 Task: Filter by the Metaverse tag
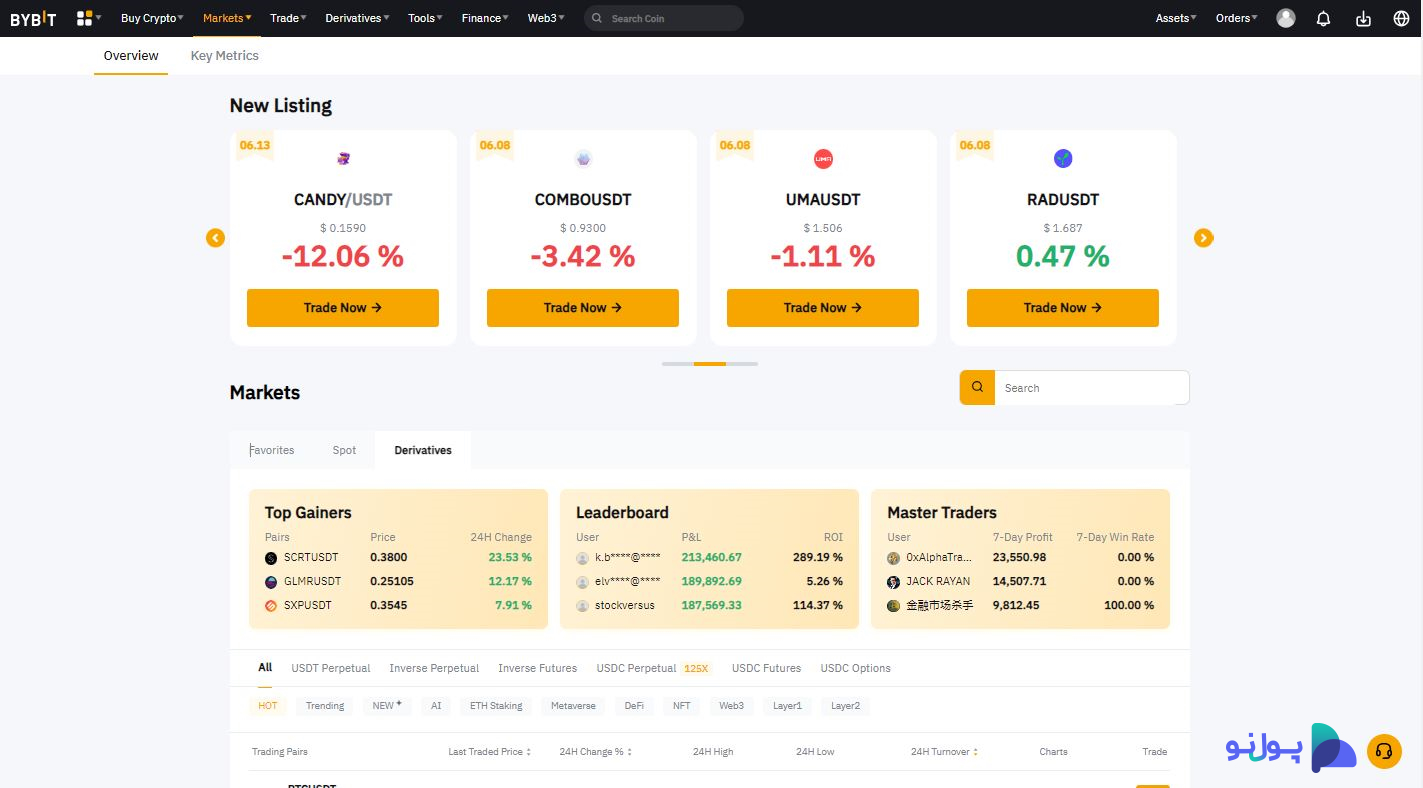573,706
